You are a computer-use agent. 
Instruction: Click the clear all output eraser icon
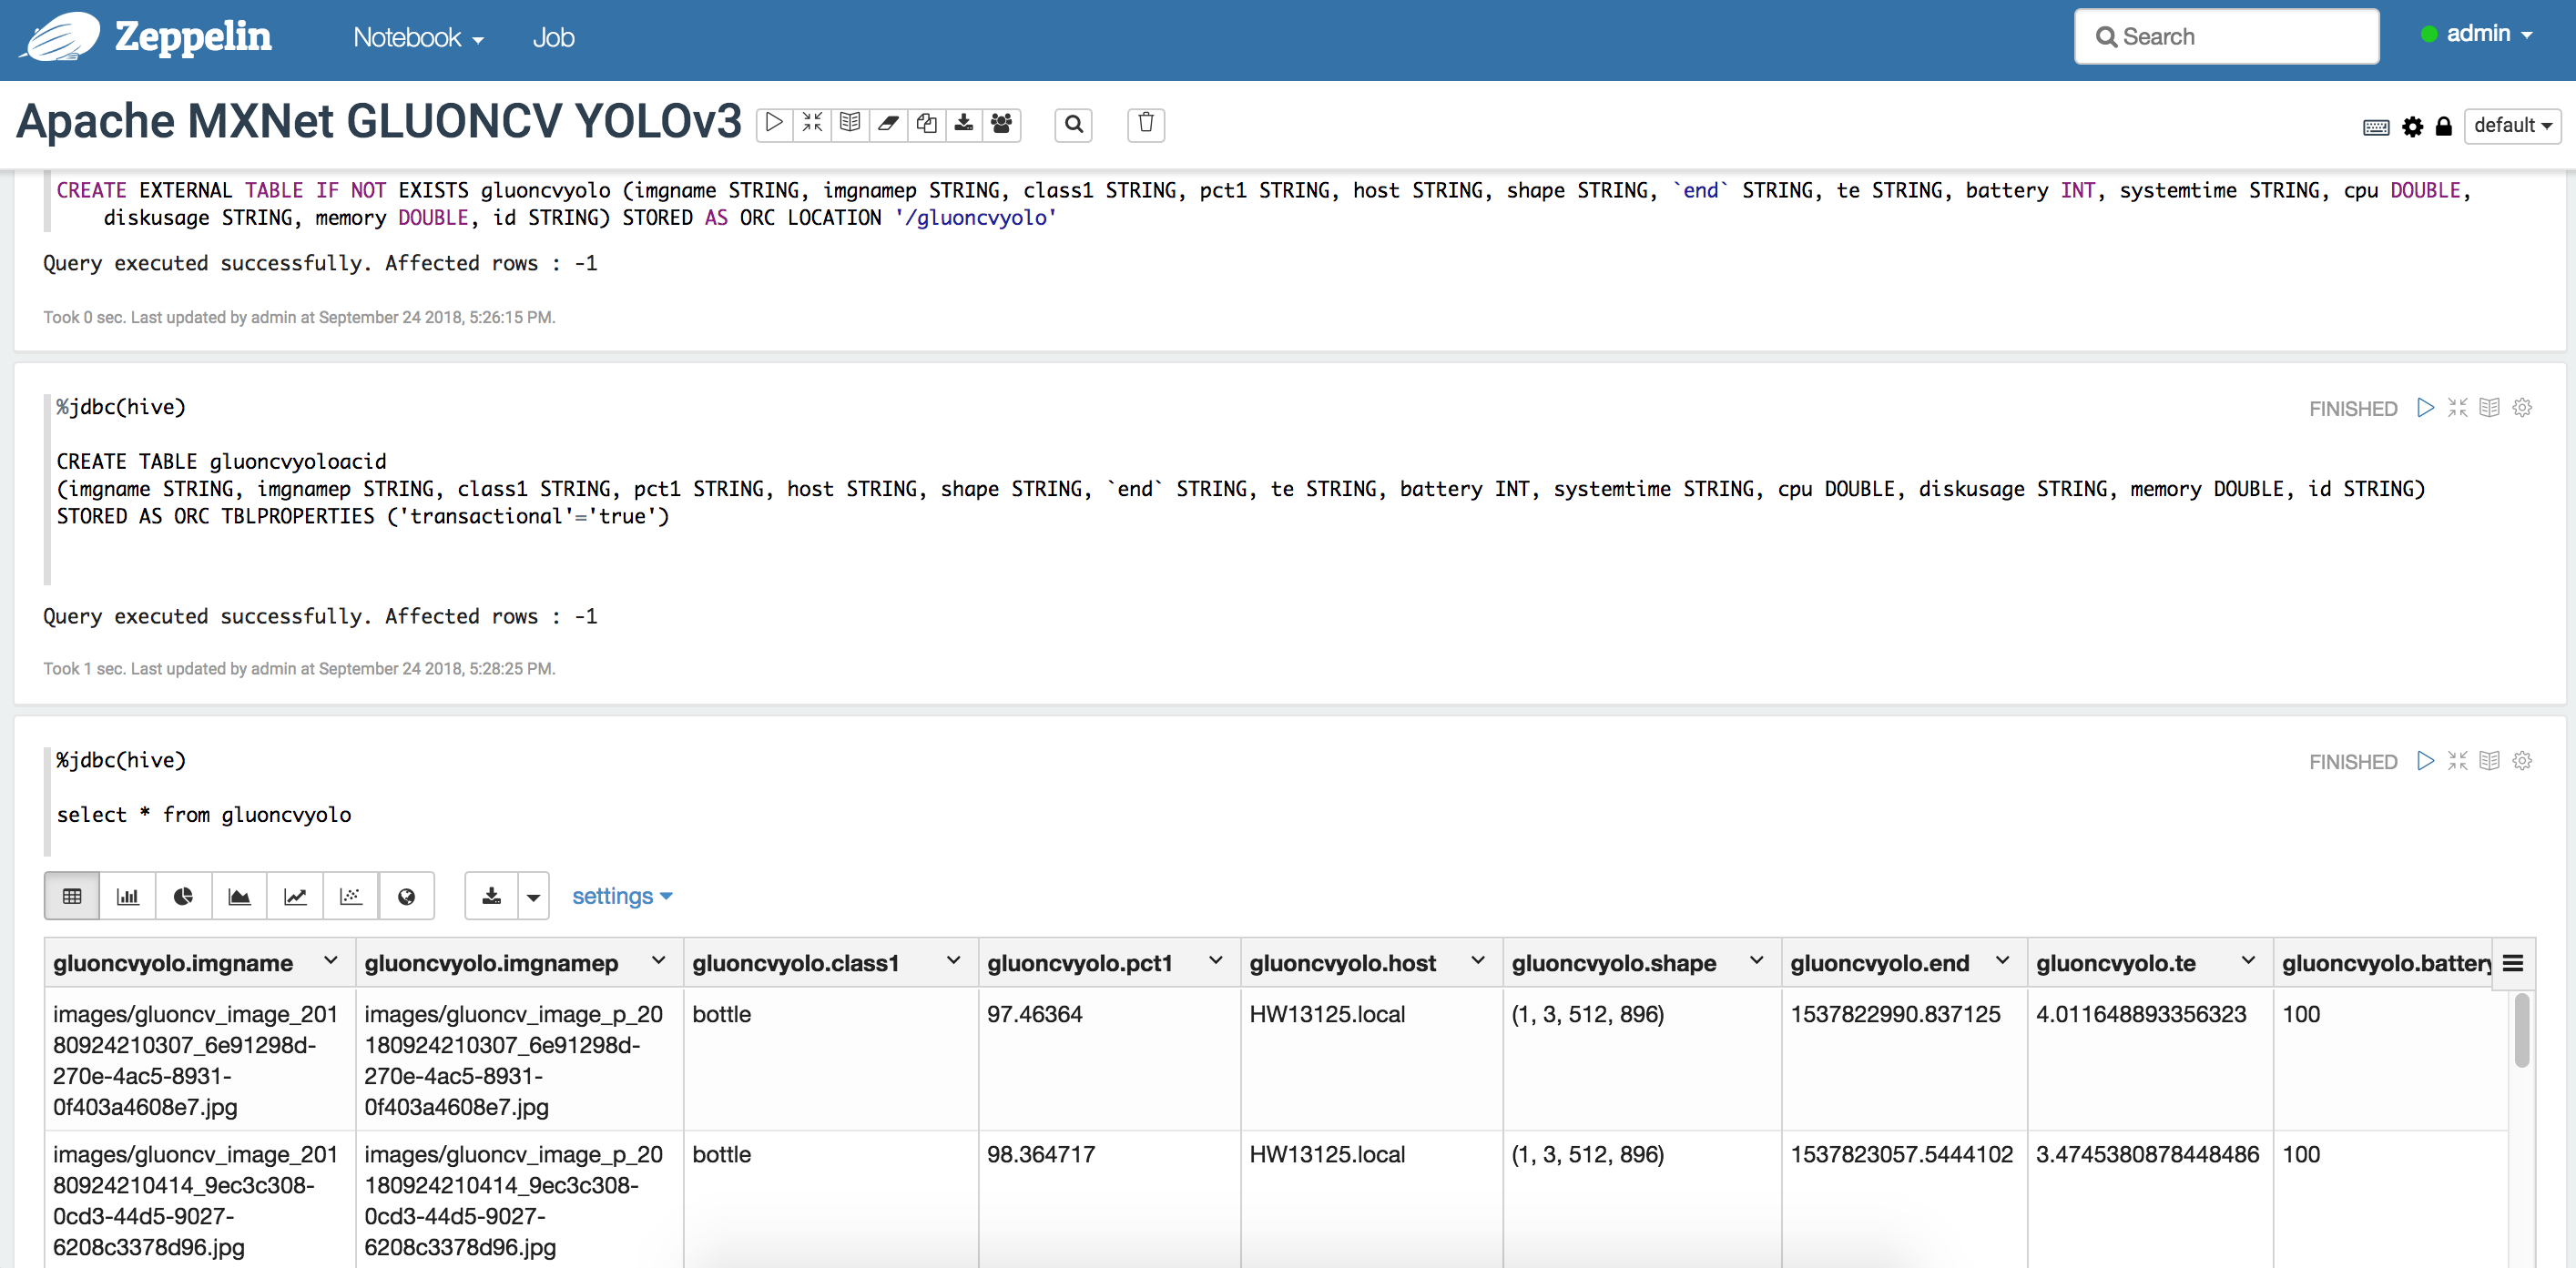[888, 124]
